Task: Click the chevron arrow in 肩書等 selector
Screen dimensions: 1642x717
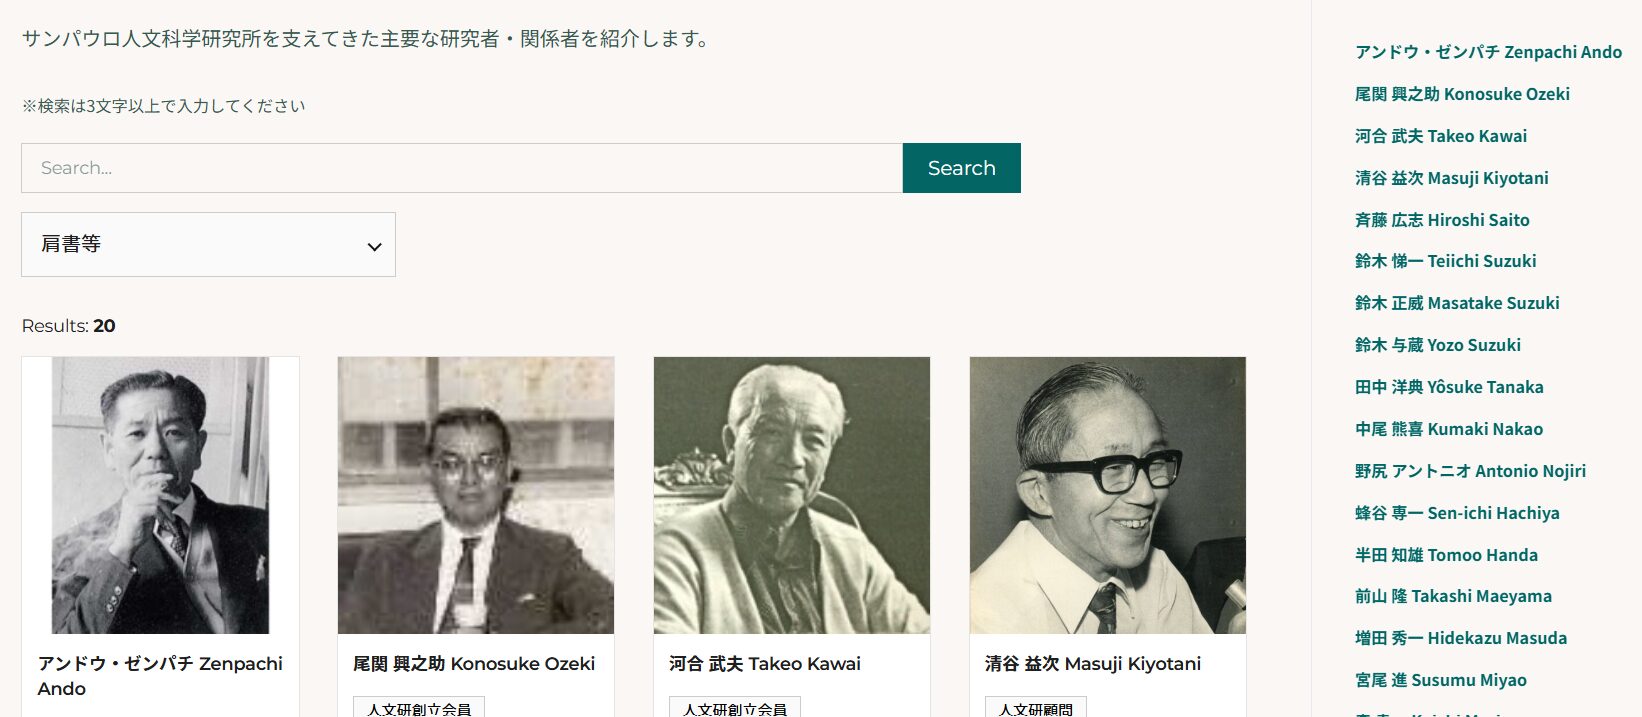Action: [374, 246]
